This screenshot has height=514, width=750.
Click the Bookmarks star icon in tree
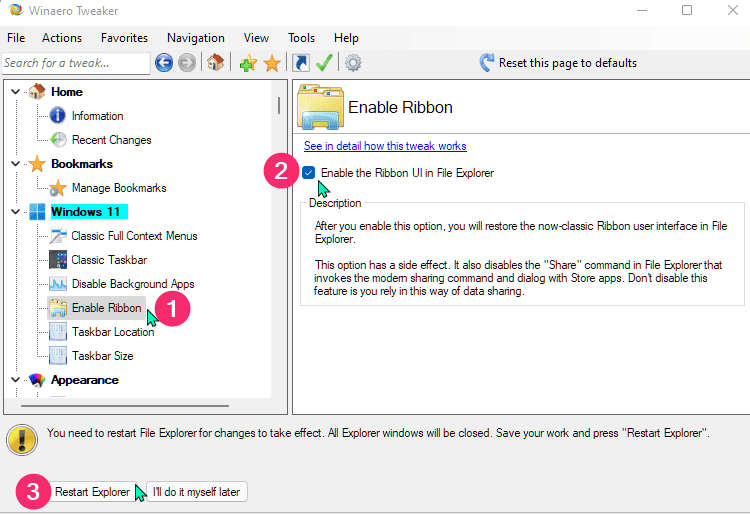pos(37,164)
